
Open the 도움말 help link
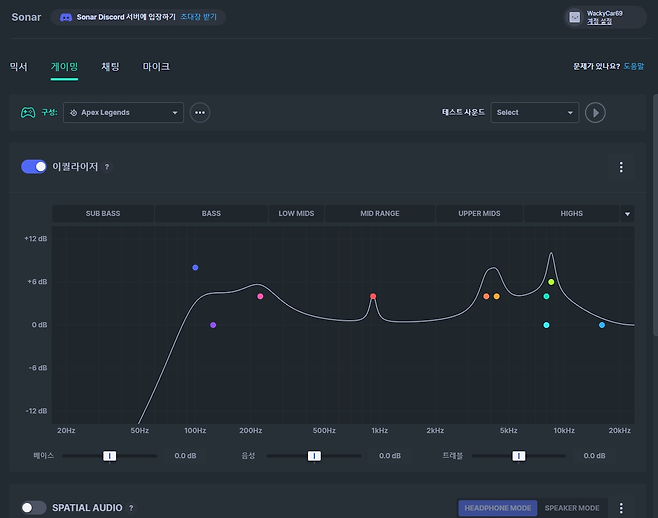pyautogui.click(x=634, y=66)
